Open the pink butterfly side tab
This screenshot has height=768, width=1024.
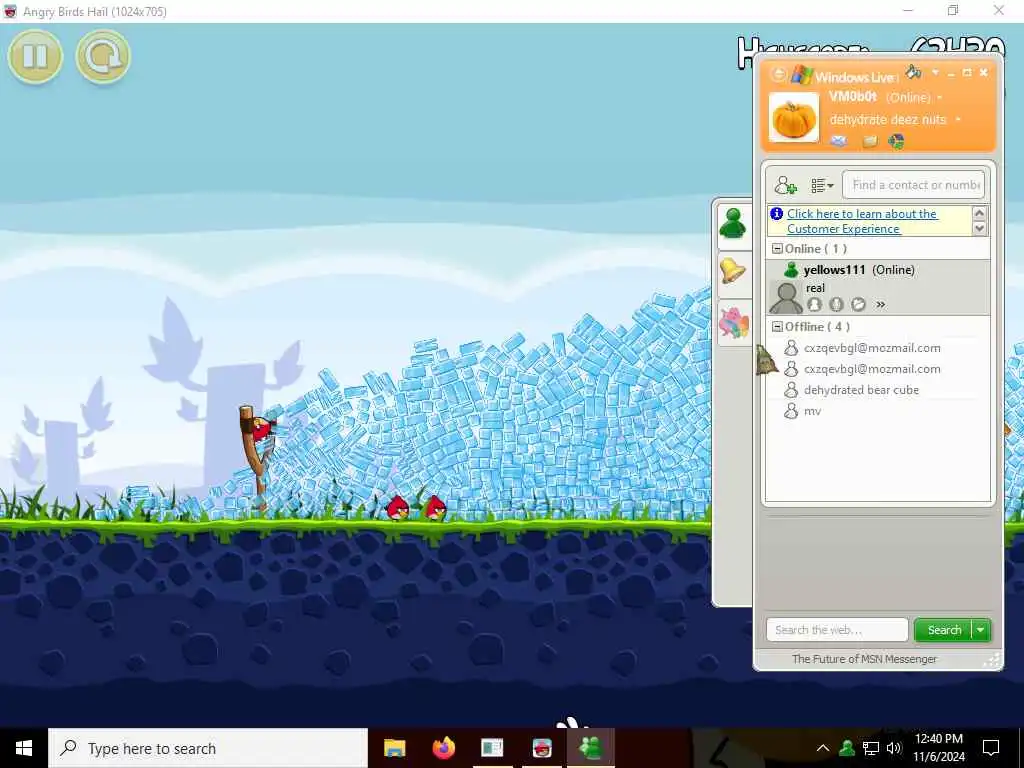733,323
